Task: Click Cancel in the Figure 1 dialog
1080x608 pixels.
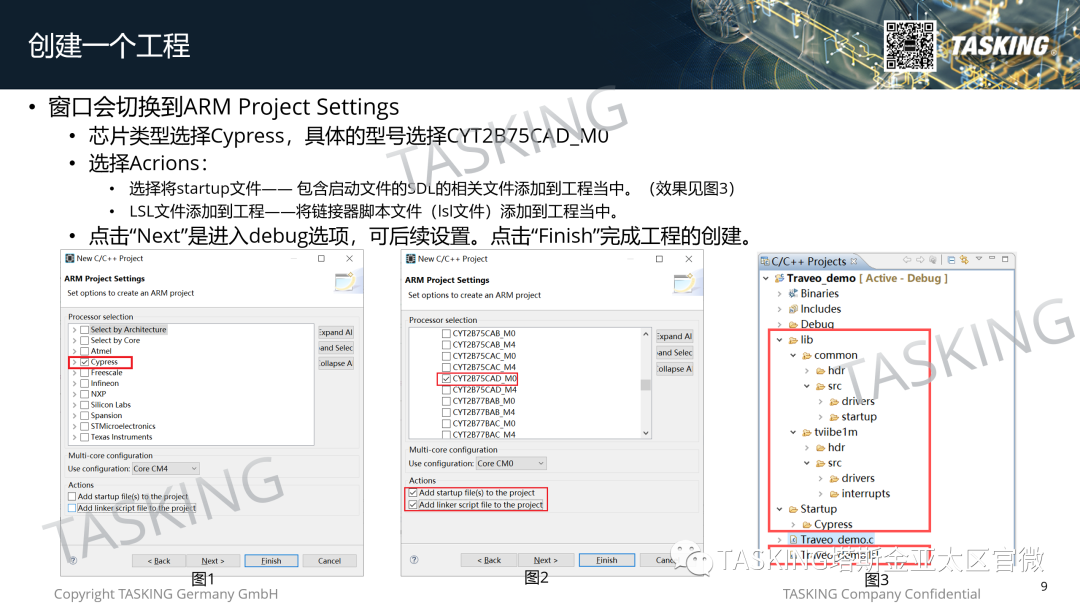Action: click(329, 560)
